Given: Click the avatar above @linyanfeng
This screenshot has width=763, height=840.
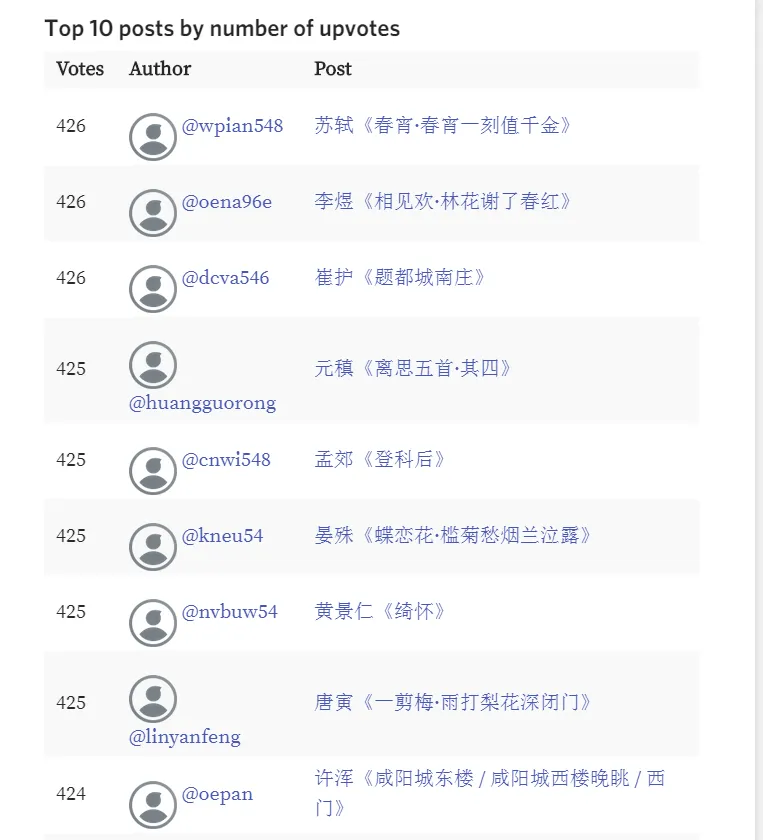Looking at the screenshot, I should point(153,699).
